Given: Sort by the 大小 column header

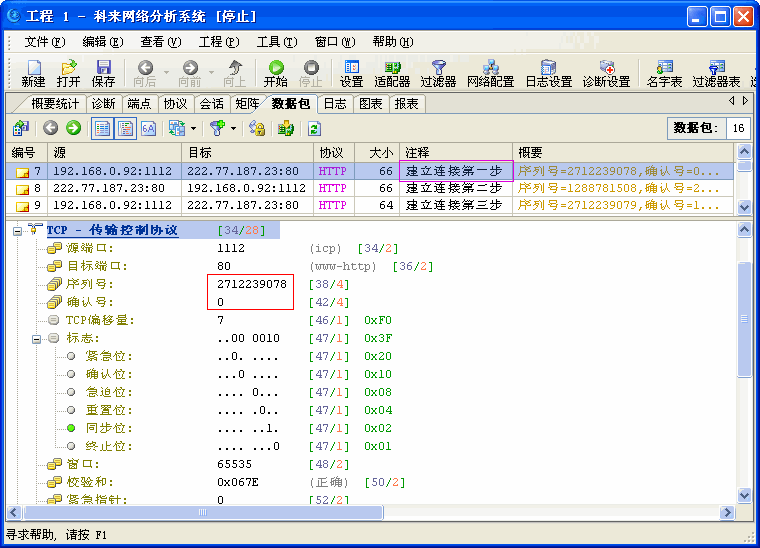Looking at the screenshot, I should 377,153.
